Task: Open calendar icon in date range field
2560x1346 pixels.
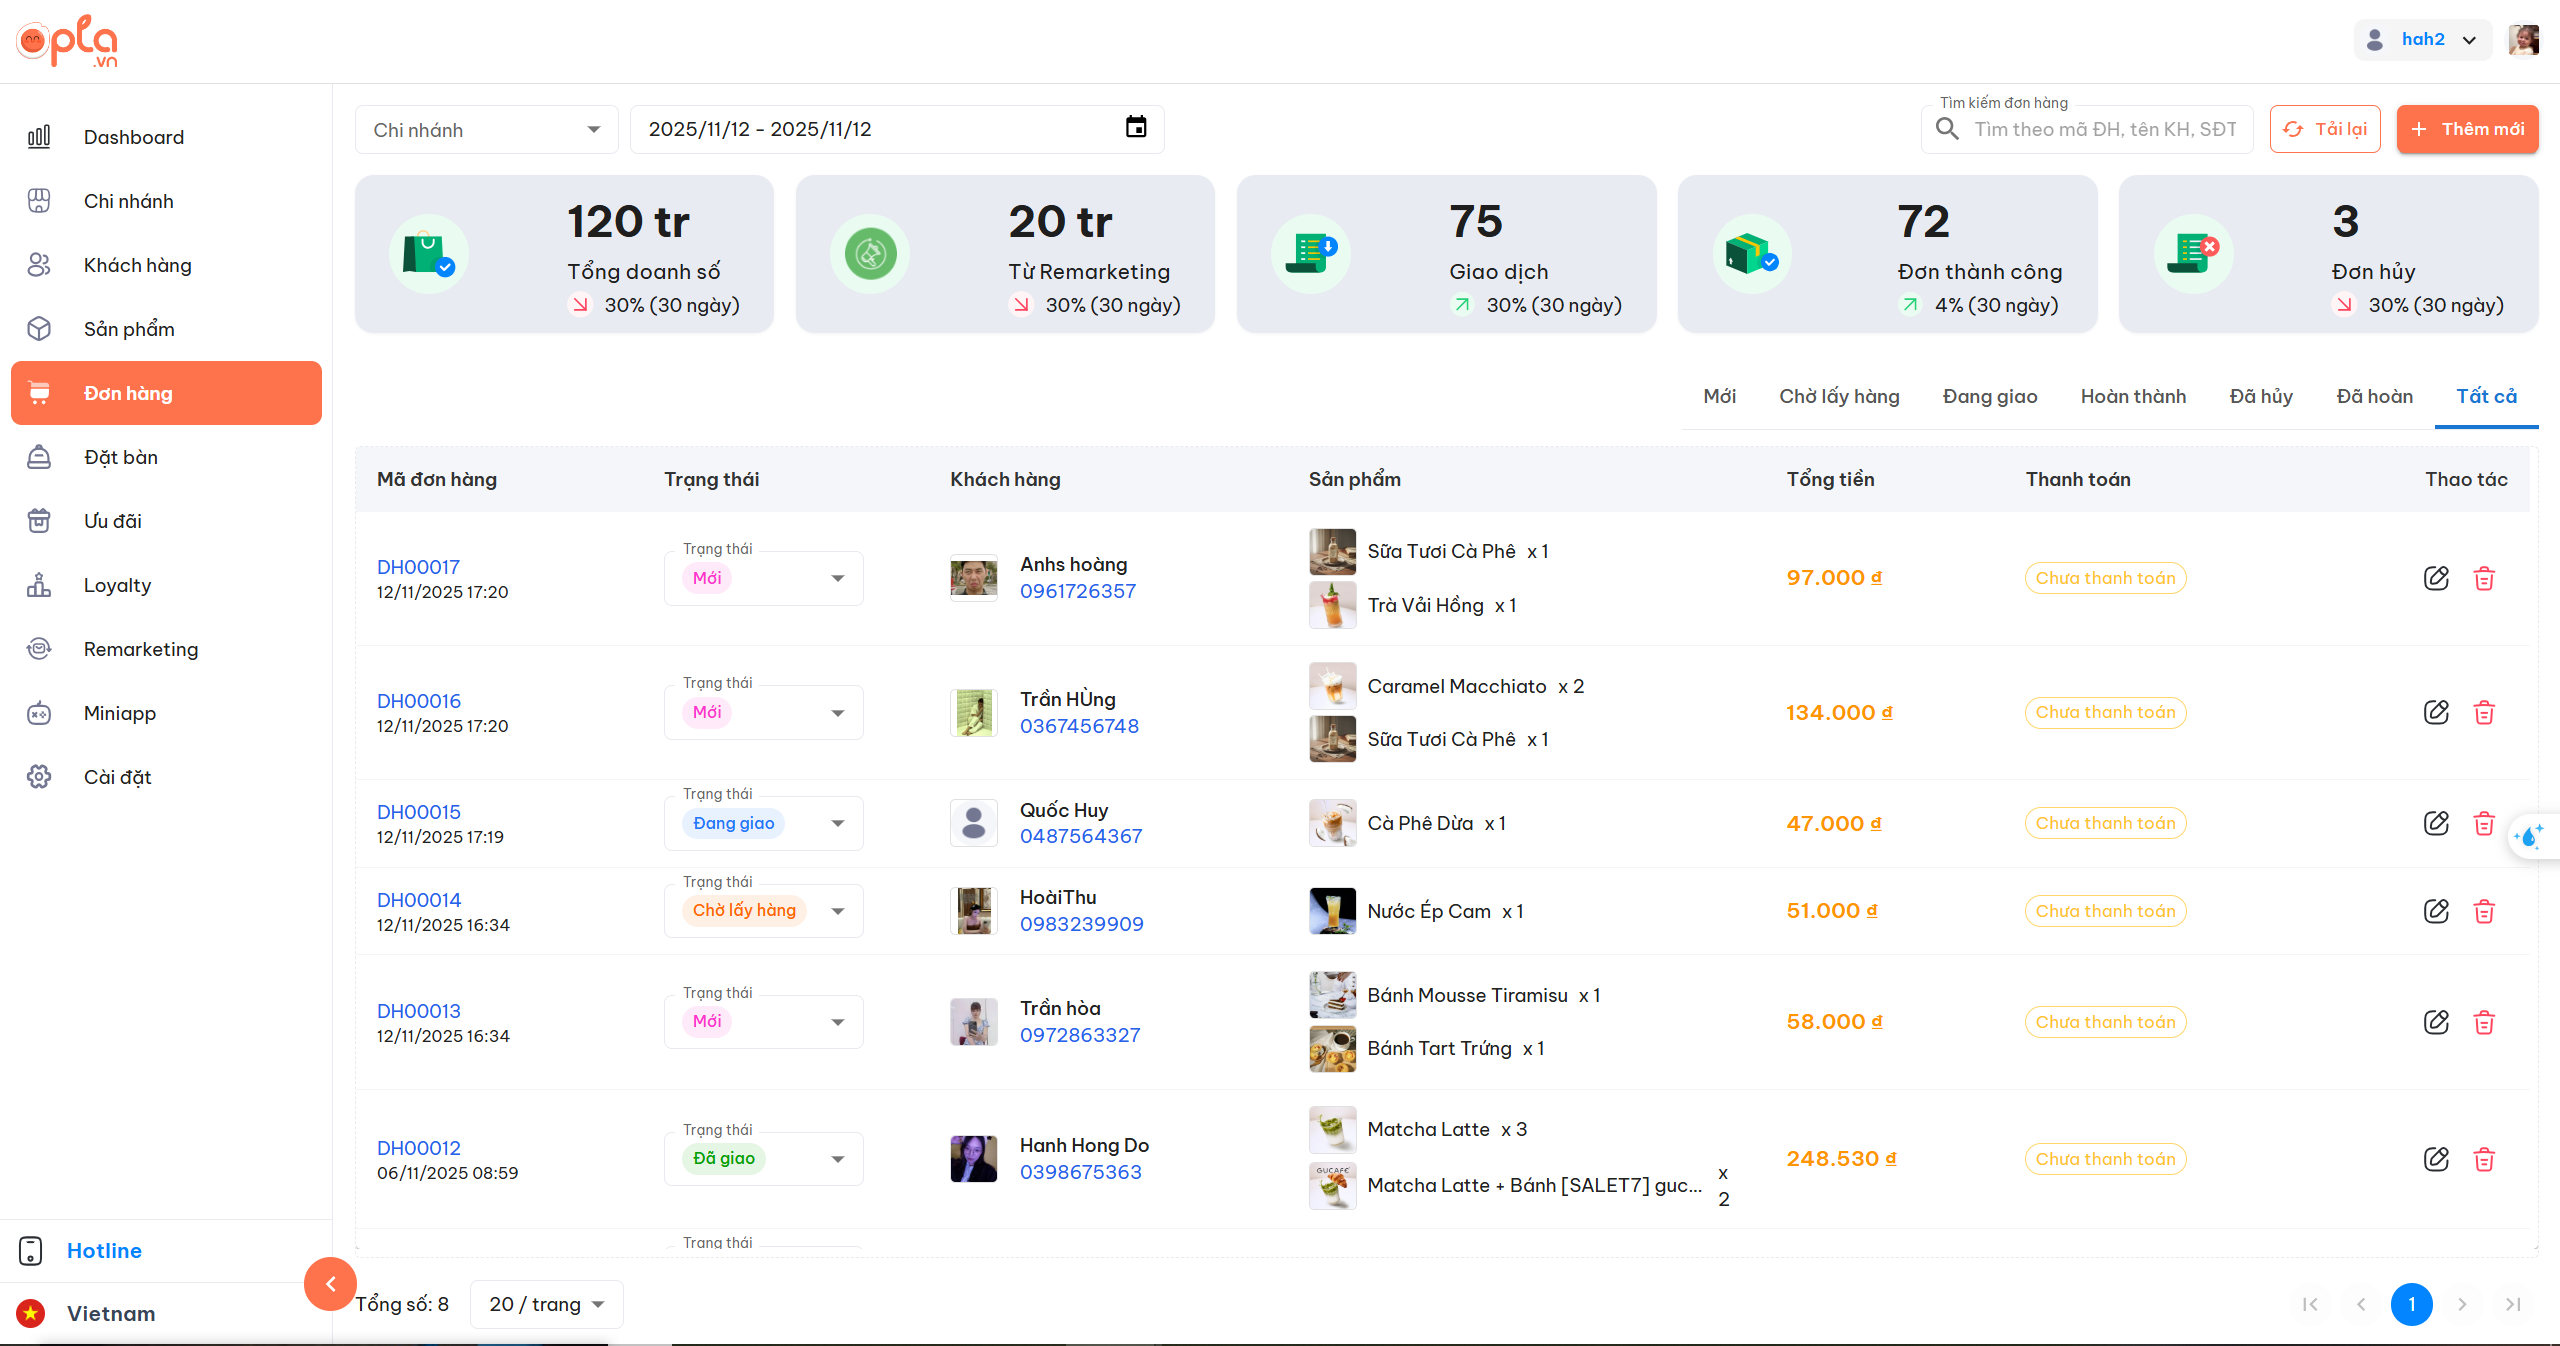Action: (x=1136, y=128)
